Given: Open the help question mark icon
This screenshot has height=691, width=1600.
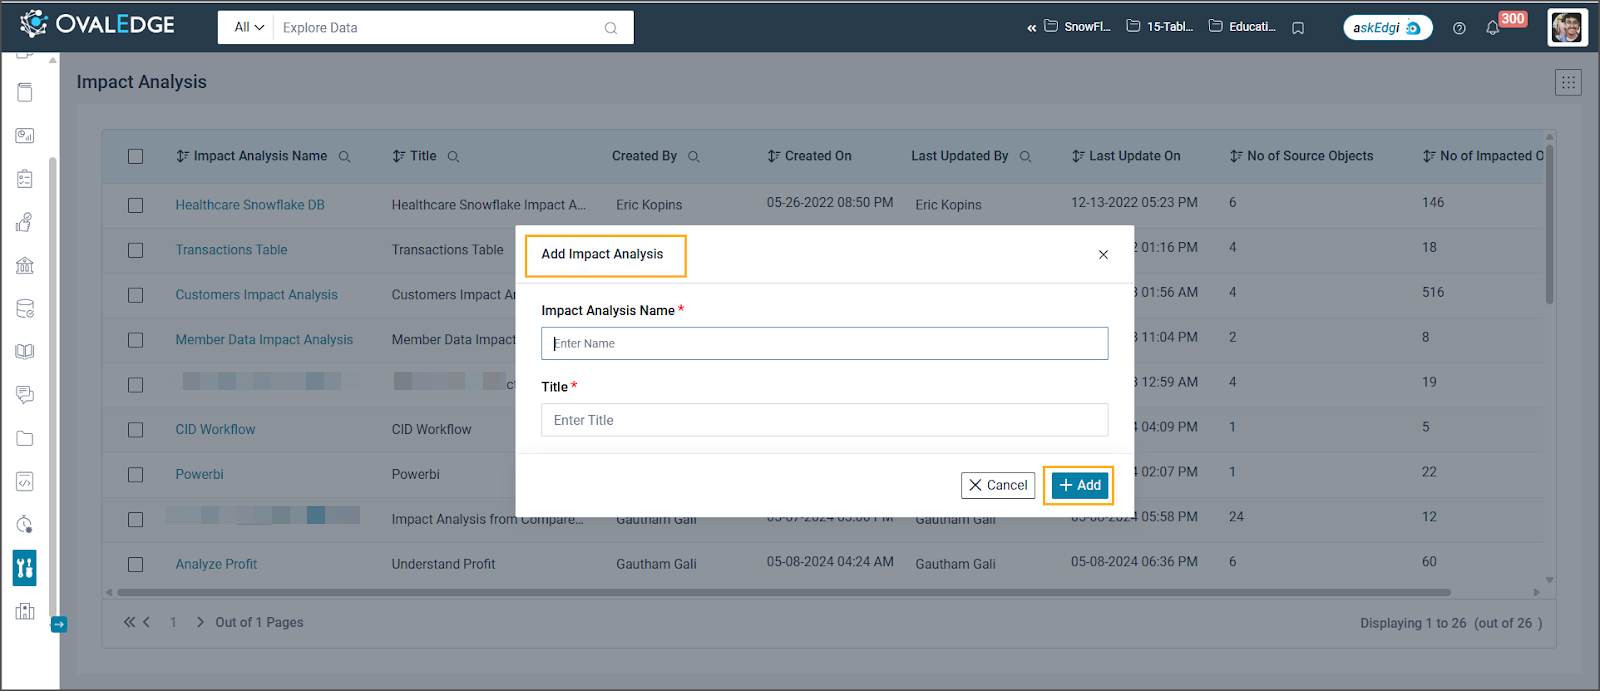Looking at the screenshot, I should click(1459, 28).
